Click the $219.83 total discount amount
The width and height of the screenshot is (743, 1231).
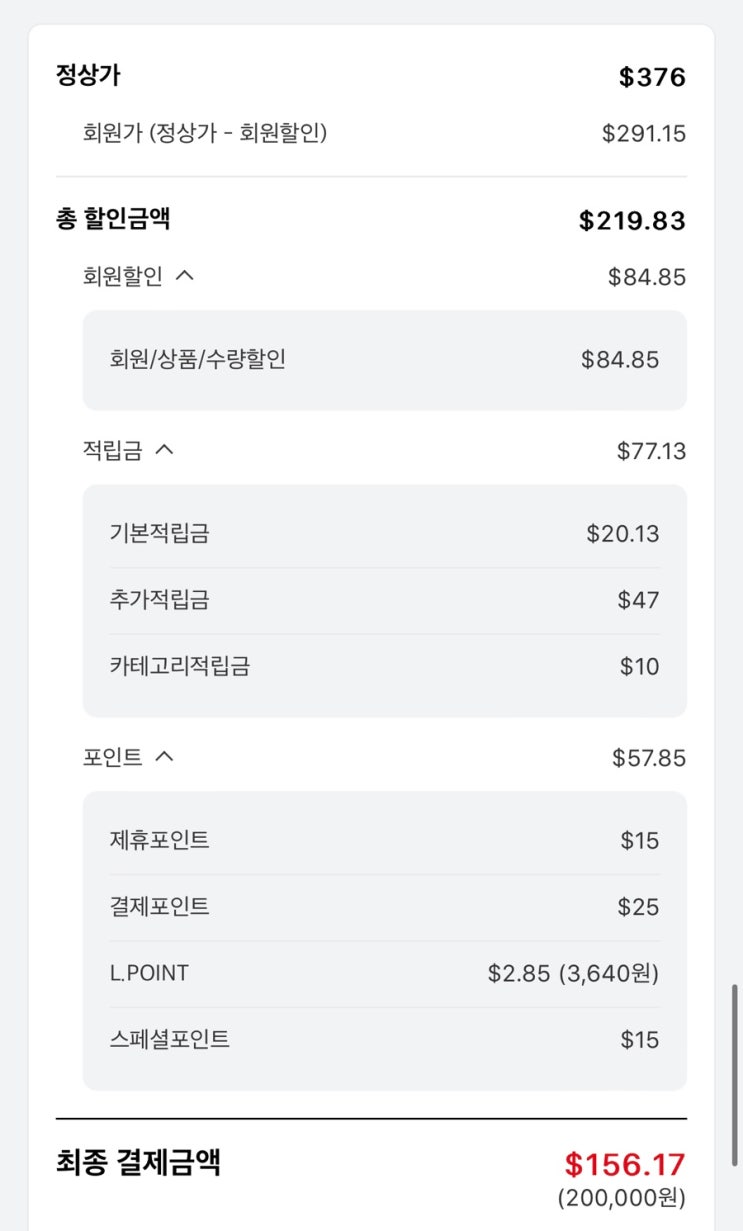632,221
